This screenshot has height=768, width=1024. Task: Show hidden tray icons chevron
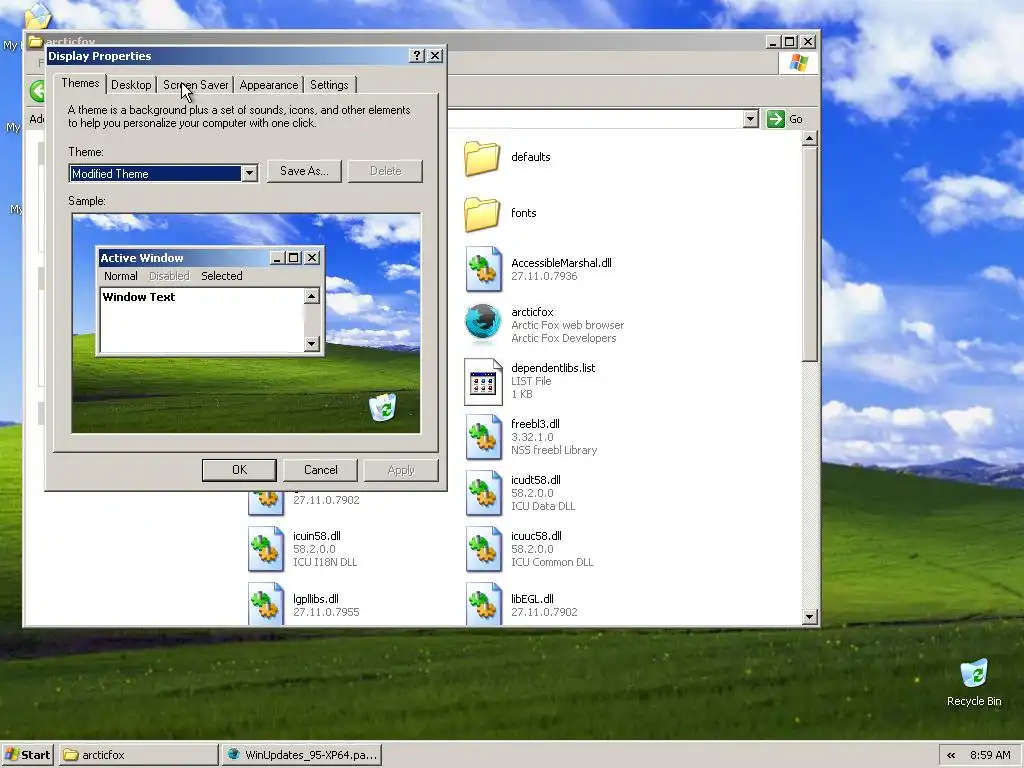pyautogui.click(x=951, y=755)
